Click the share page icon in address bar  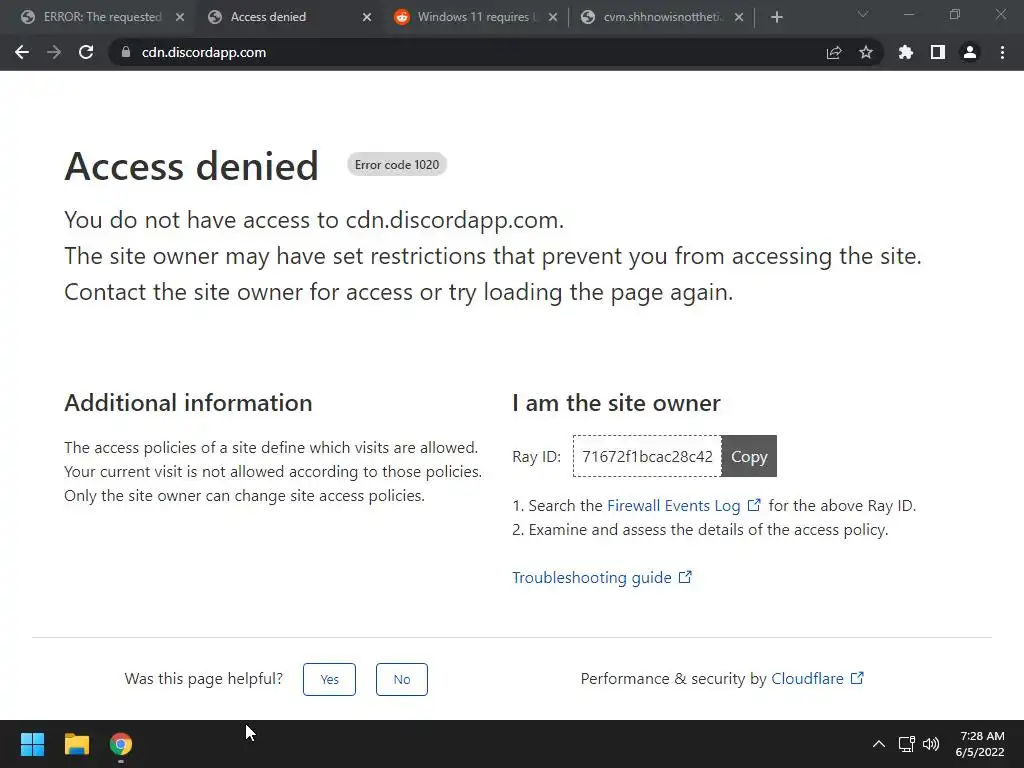[x=834, y=52]
